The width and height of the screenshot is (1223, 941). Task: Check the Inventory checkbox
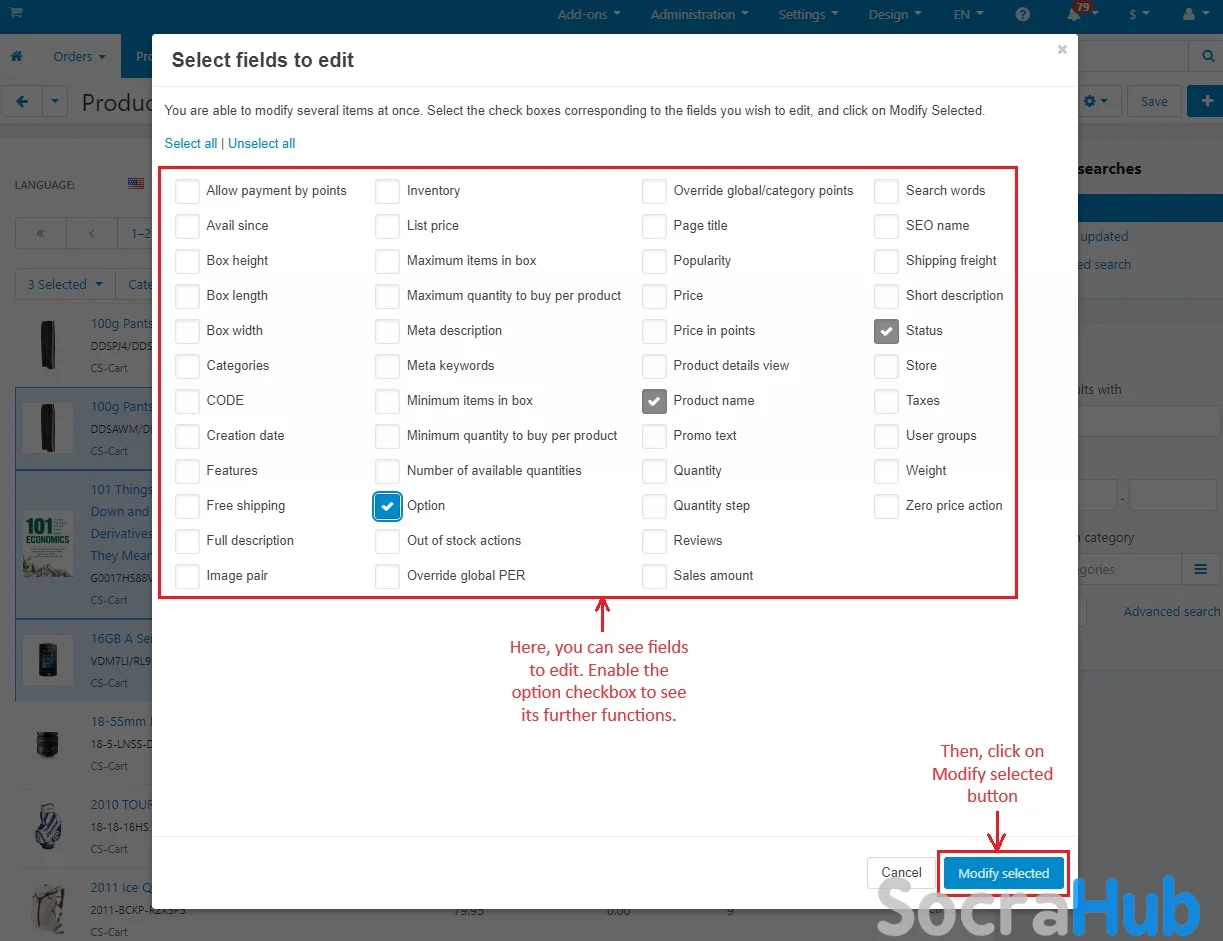tap(388, 191)
